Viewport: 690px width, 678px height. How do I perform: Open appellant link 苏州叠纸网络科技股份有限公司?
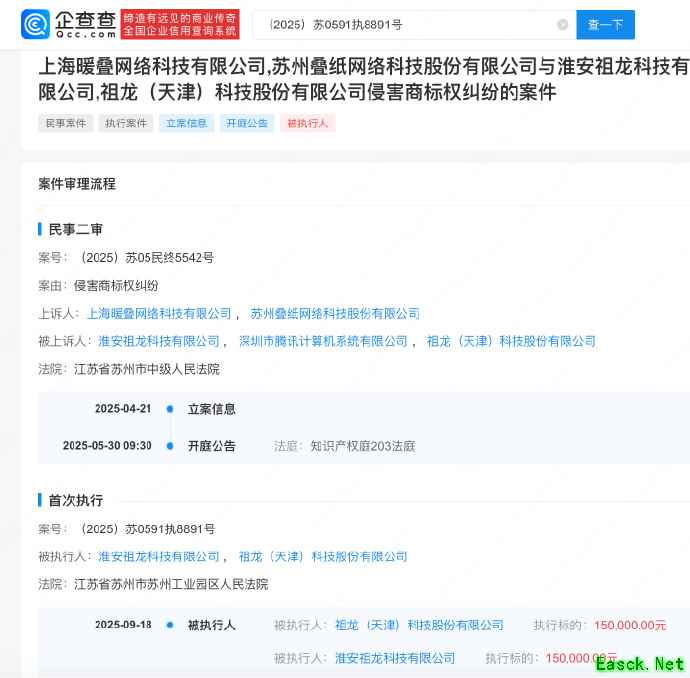335,314
